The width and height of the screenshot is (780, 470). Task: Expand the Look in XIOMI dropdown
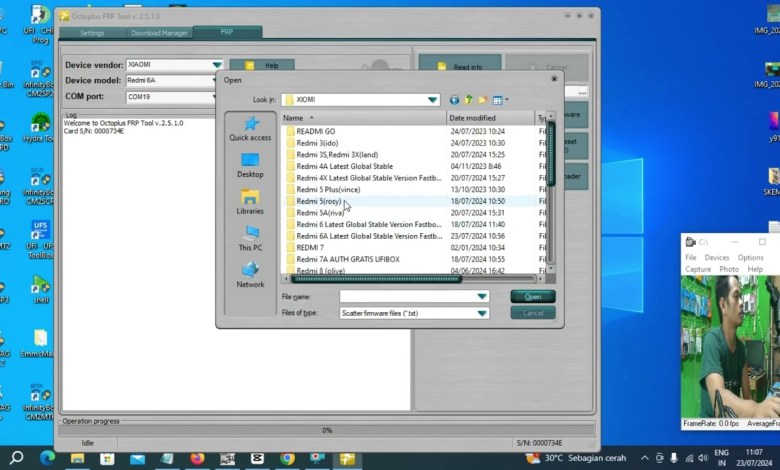click(433, 100)
